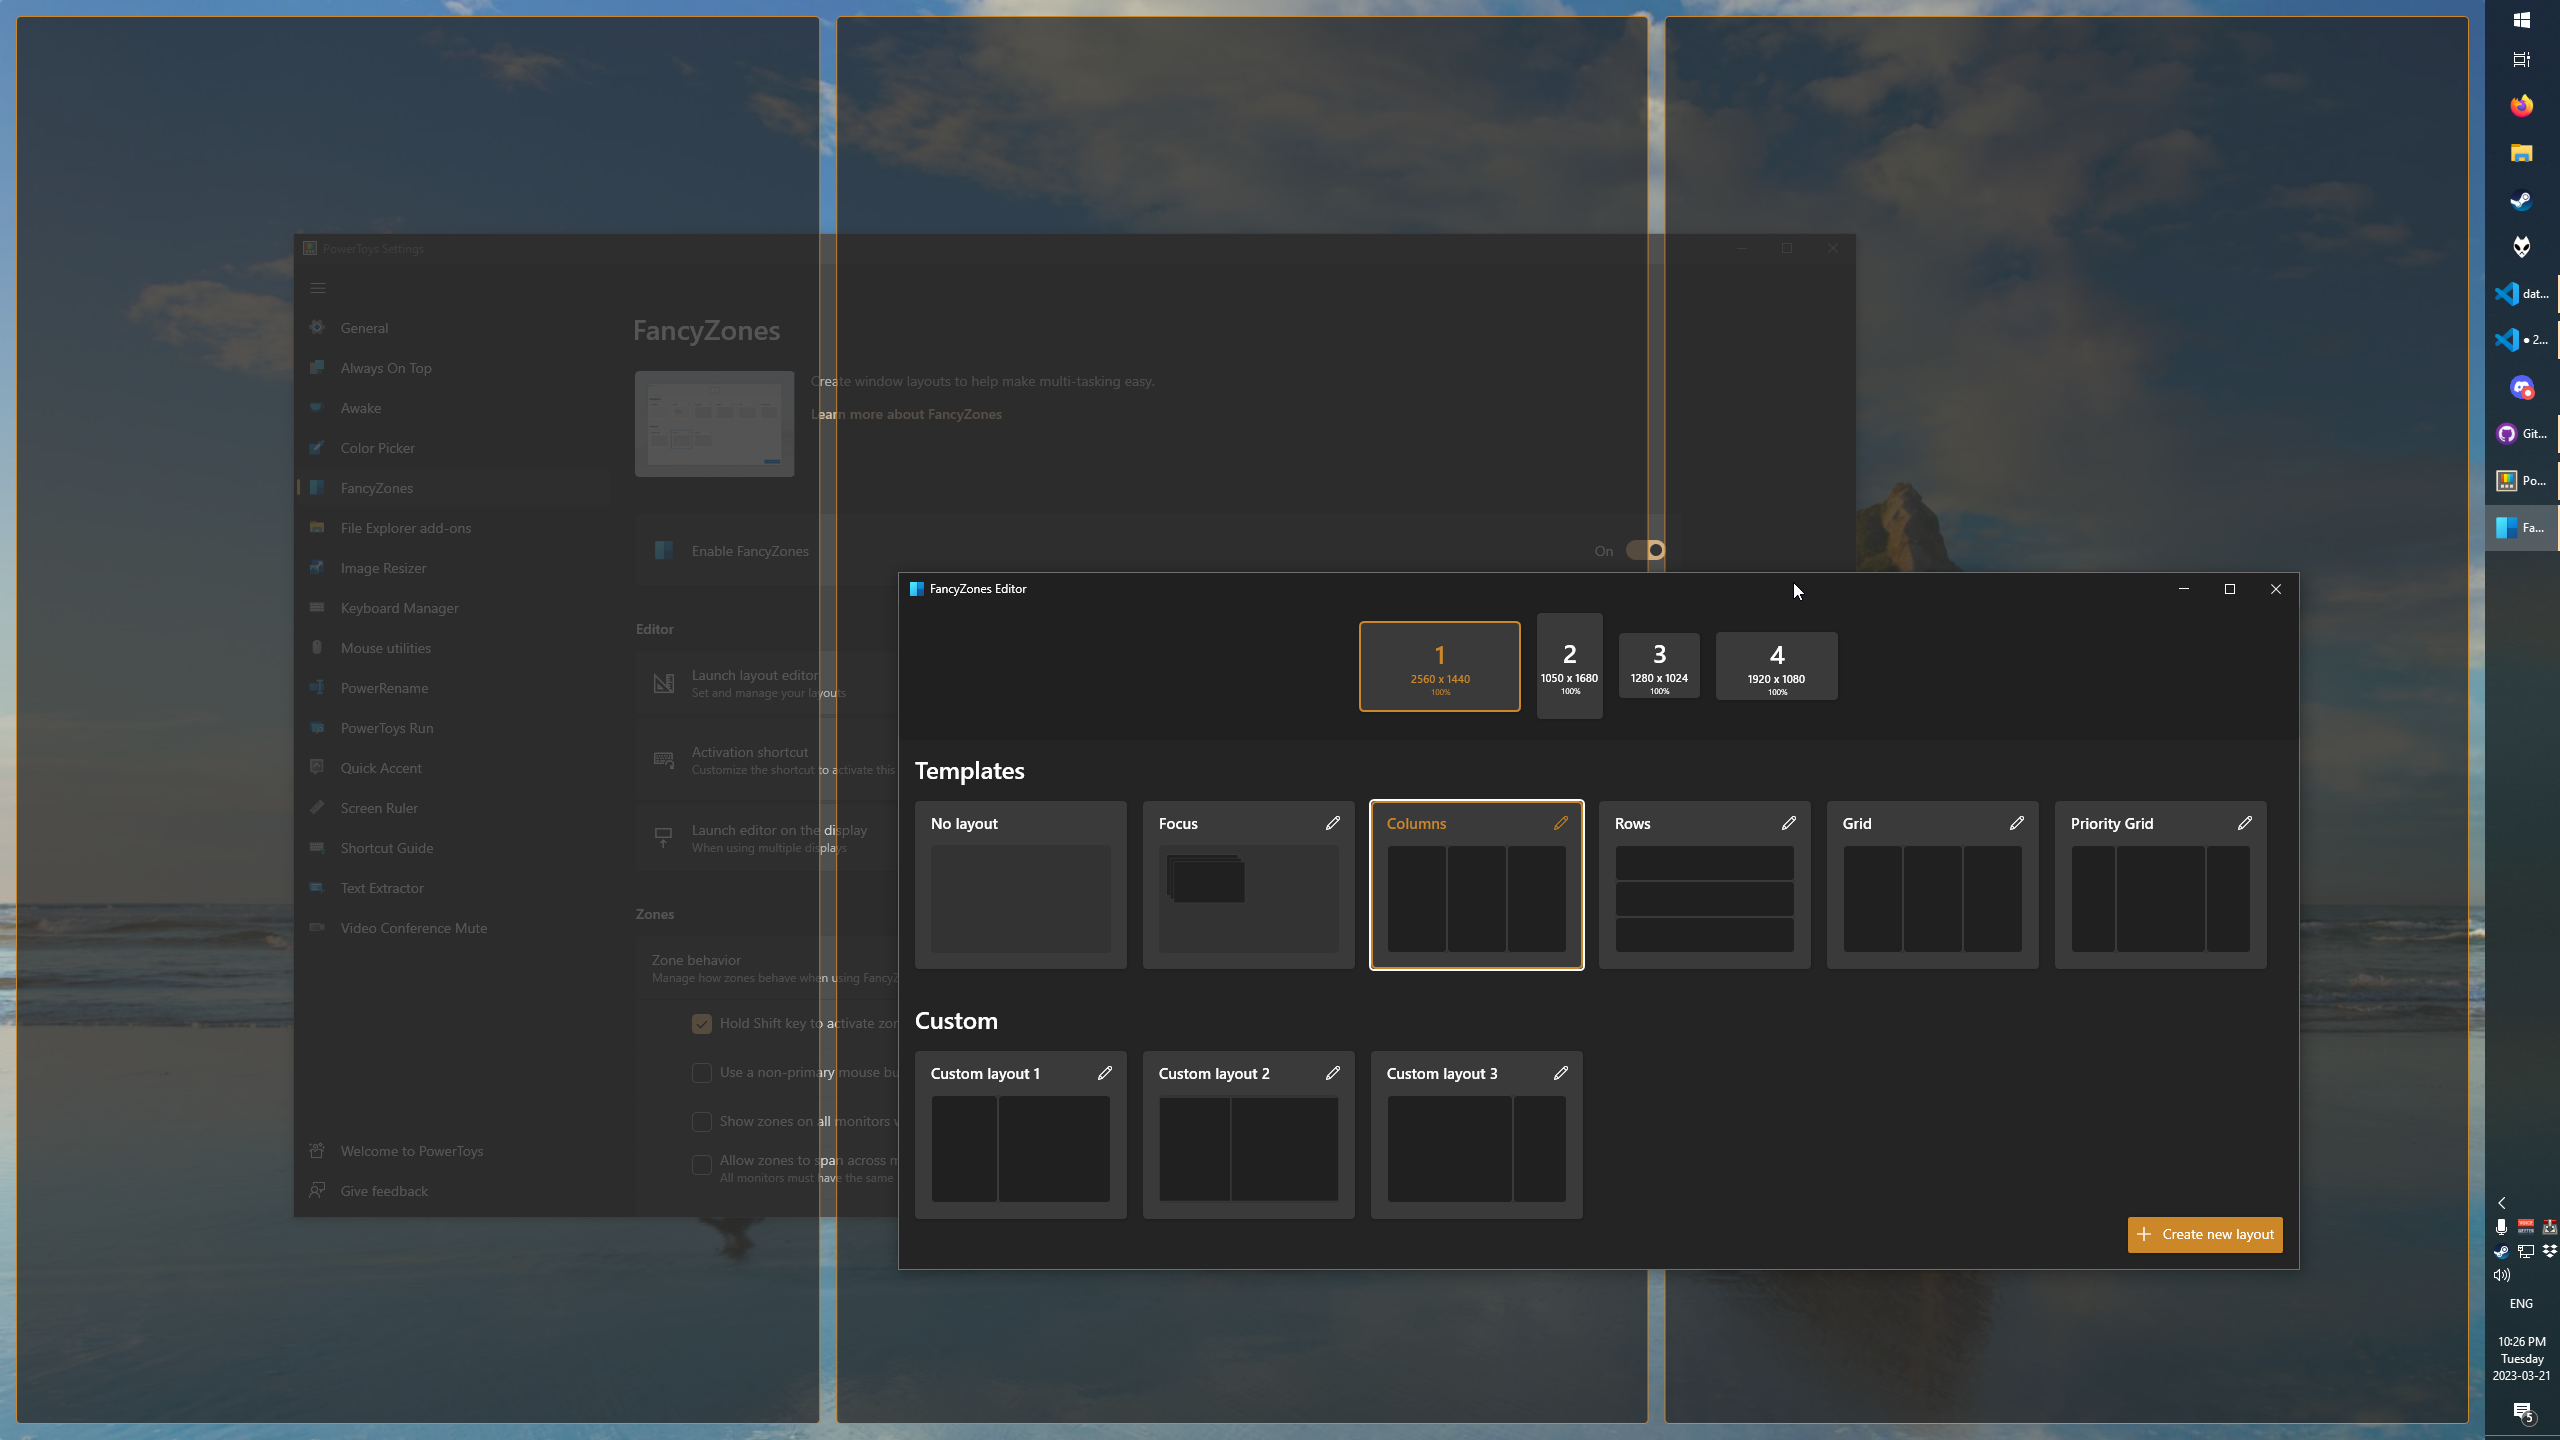Select monitor 2 at 1050 x 1680
The image size is (2560, 1440).
coord(1570,666)
